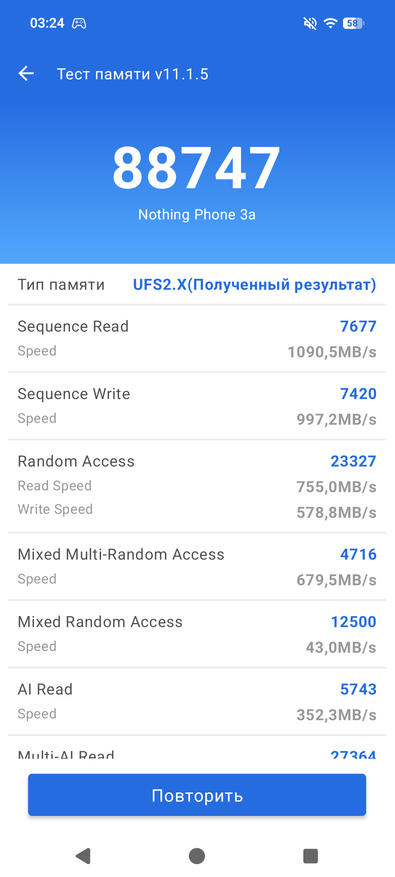Tap the clock showing 03:24

47,23
